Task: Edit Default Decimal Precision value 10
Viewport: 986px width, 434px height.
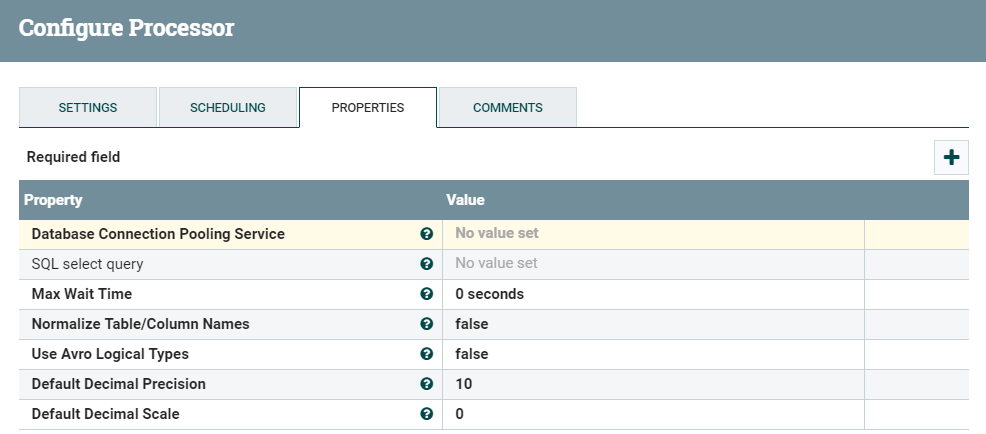Action: pyautogui.click(x=652, y=384)
